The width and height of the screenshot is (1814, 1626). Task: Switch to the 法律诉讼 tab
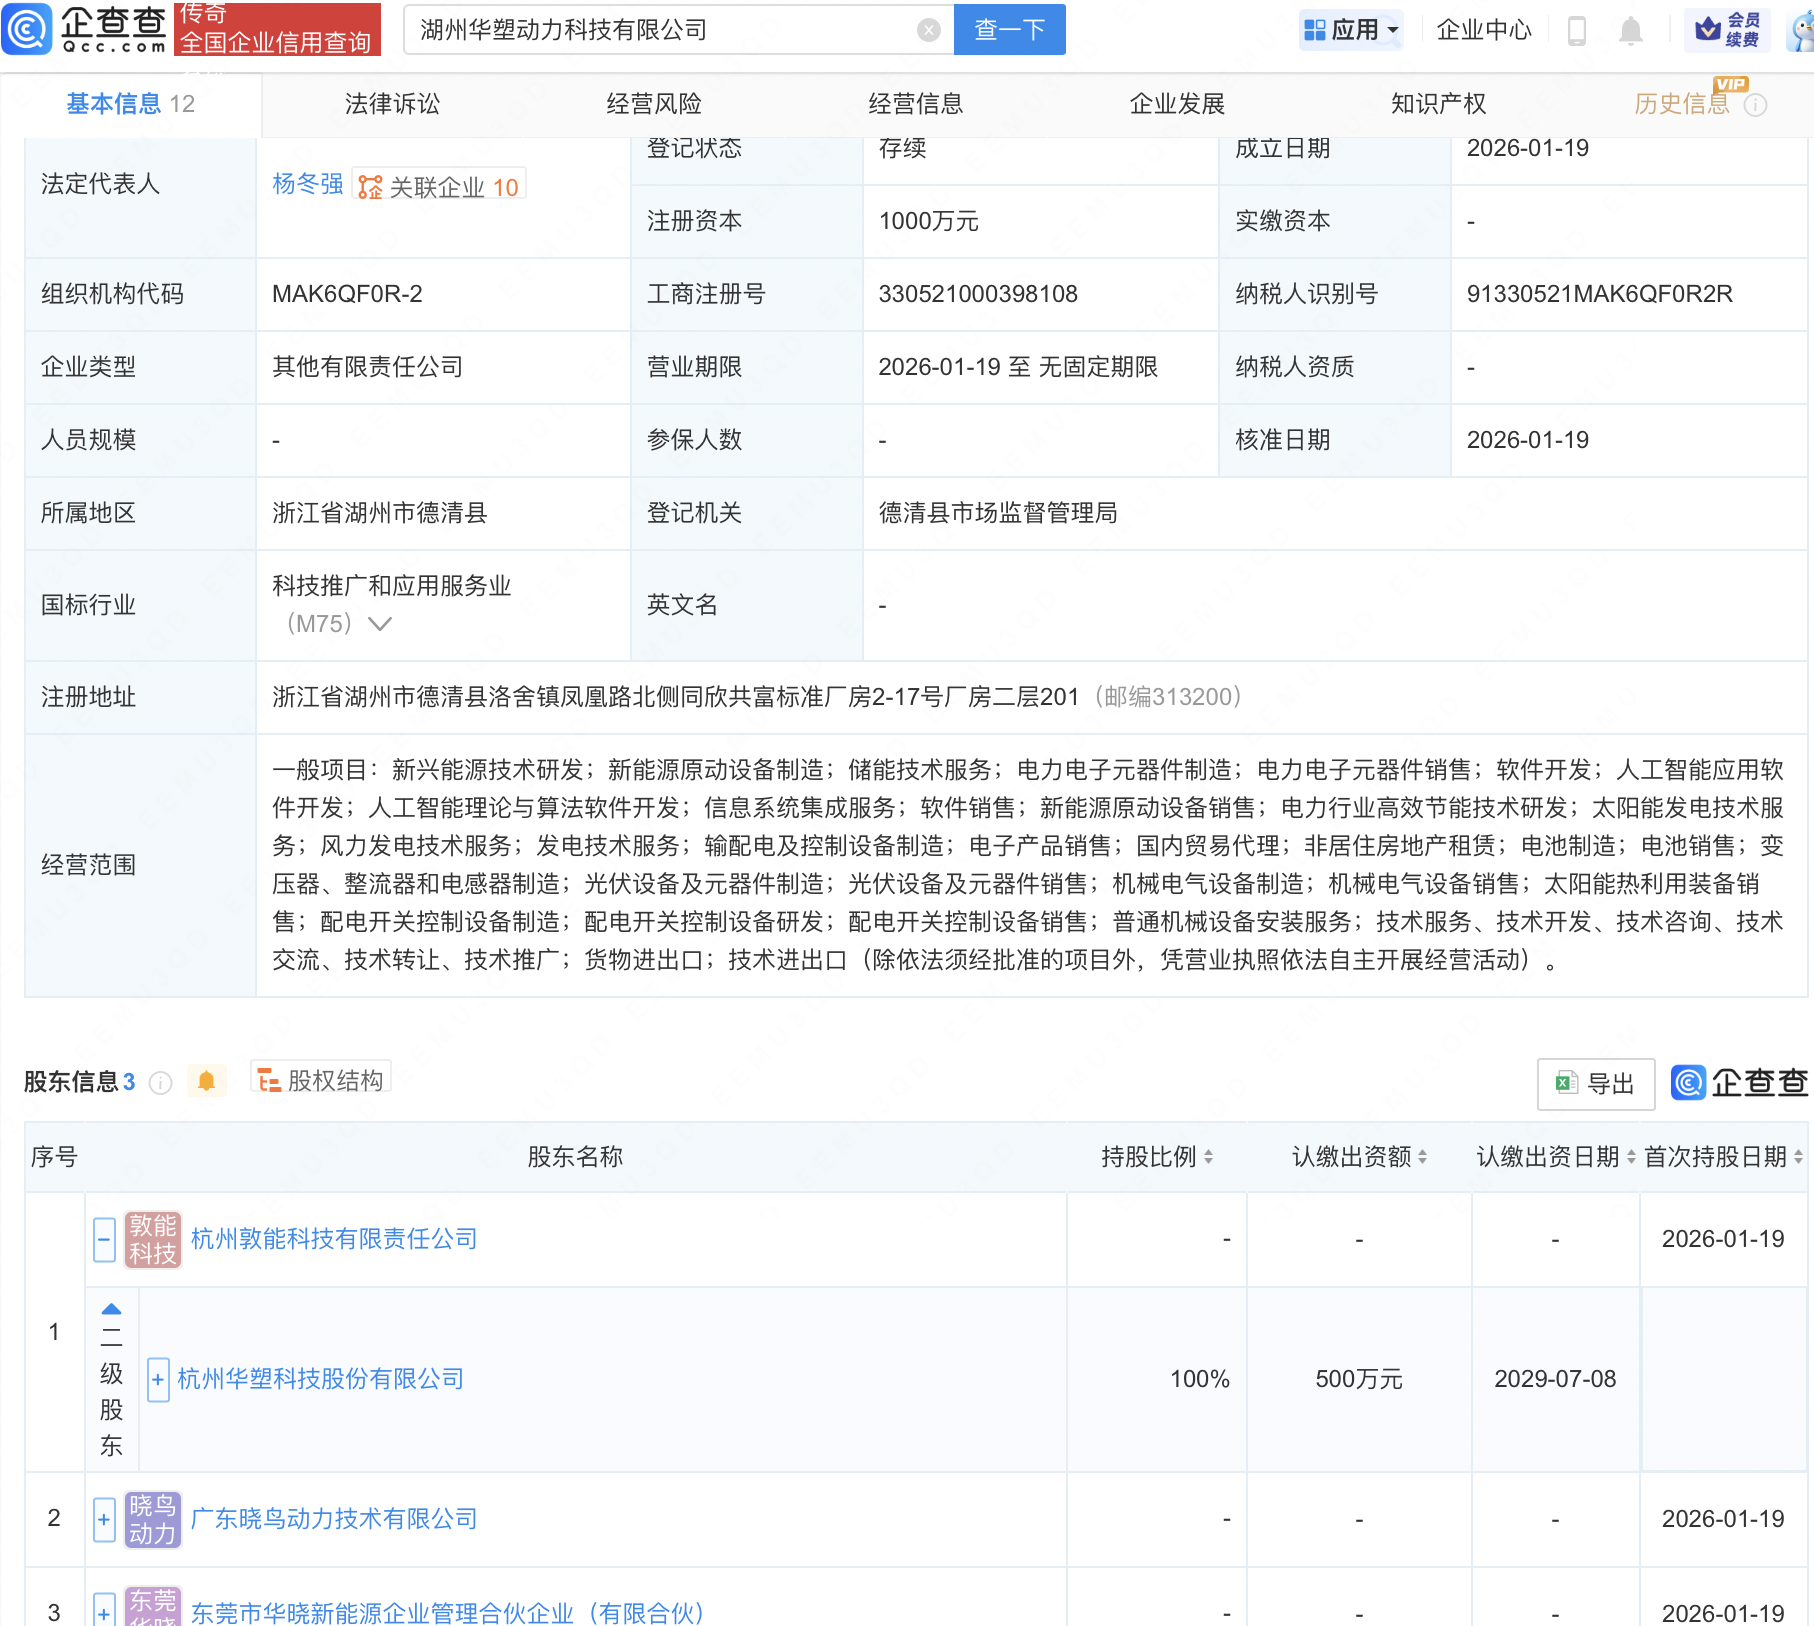click(391, 103)
